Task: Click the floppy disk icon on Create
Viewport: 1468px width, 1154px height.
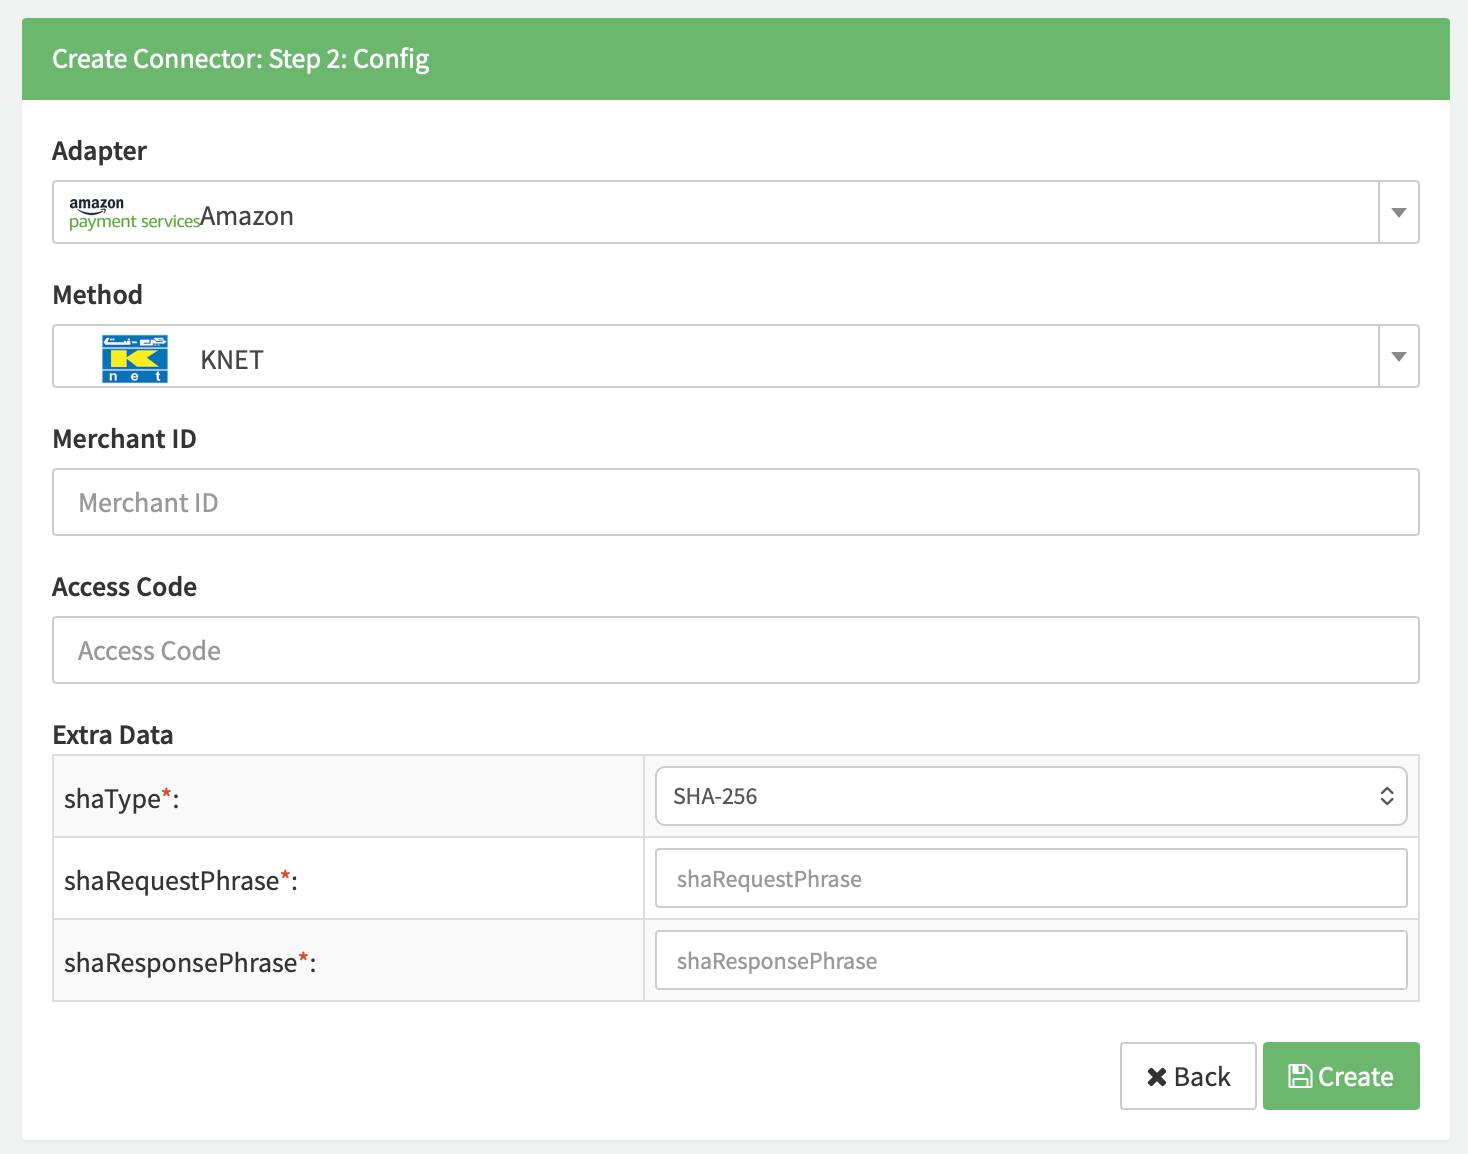Action: click(x=1299, y=1076)
